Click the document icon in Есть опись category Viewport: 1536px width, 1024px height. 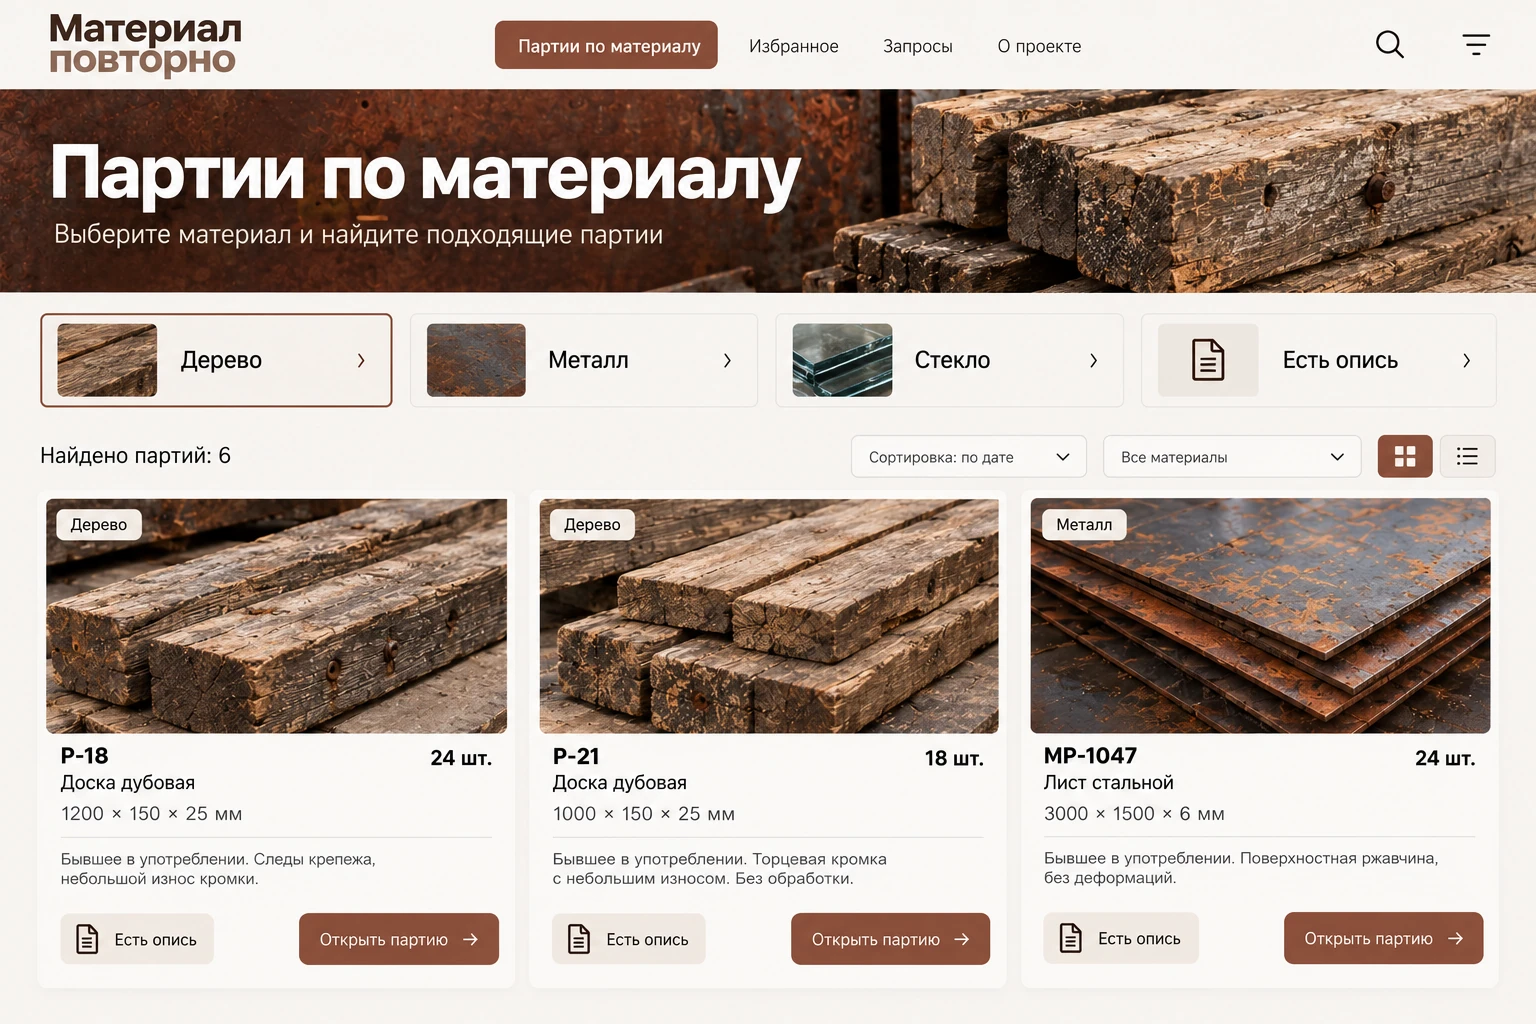(x=1208, y=360)
